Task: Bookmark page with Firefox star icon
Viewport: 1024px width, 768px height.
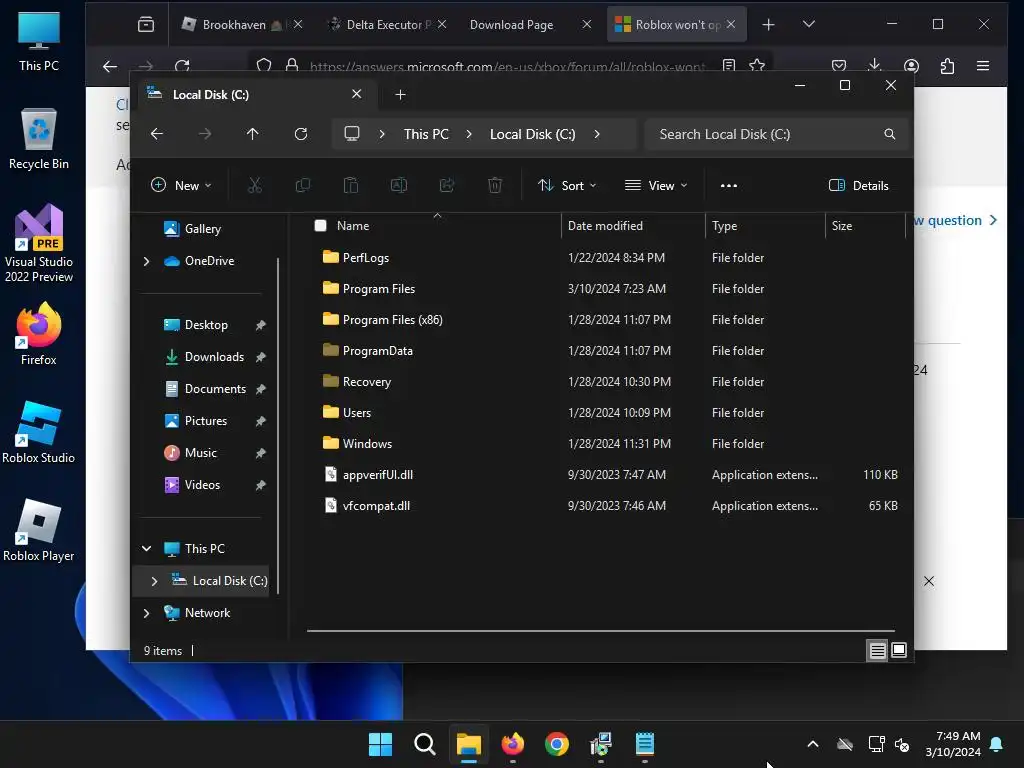Action: click(x=757, y=66)
